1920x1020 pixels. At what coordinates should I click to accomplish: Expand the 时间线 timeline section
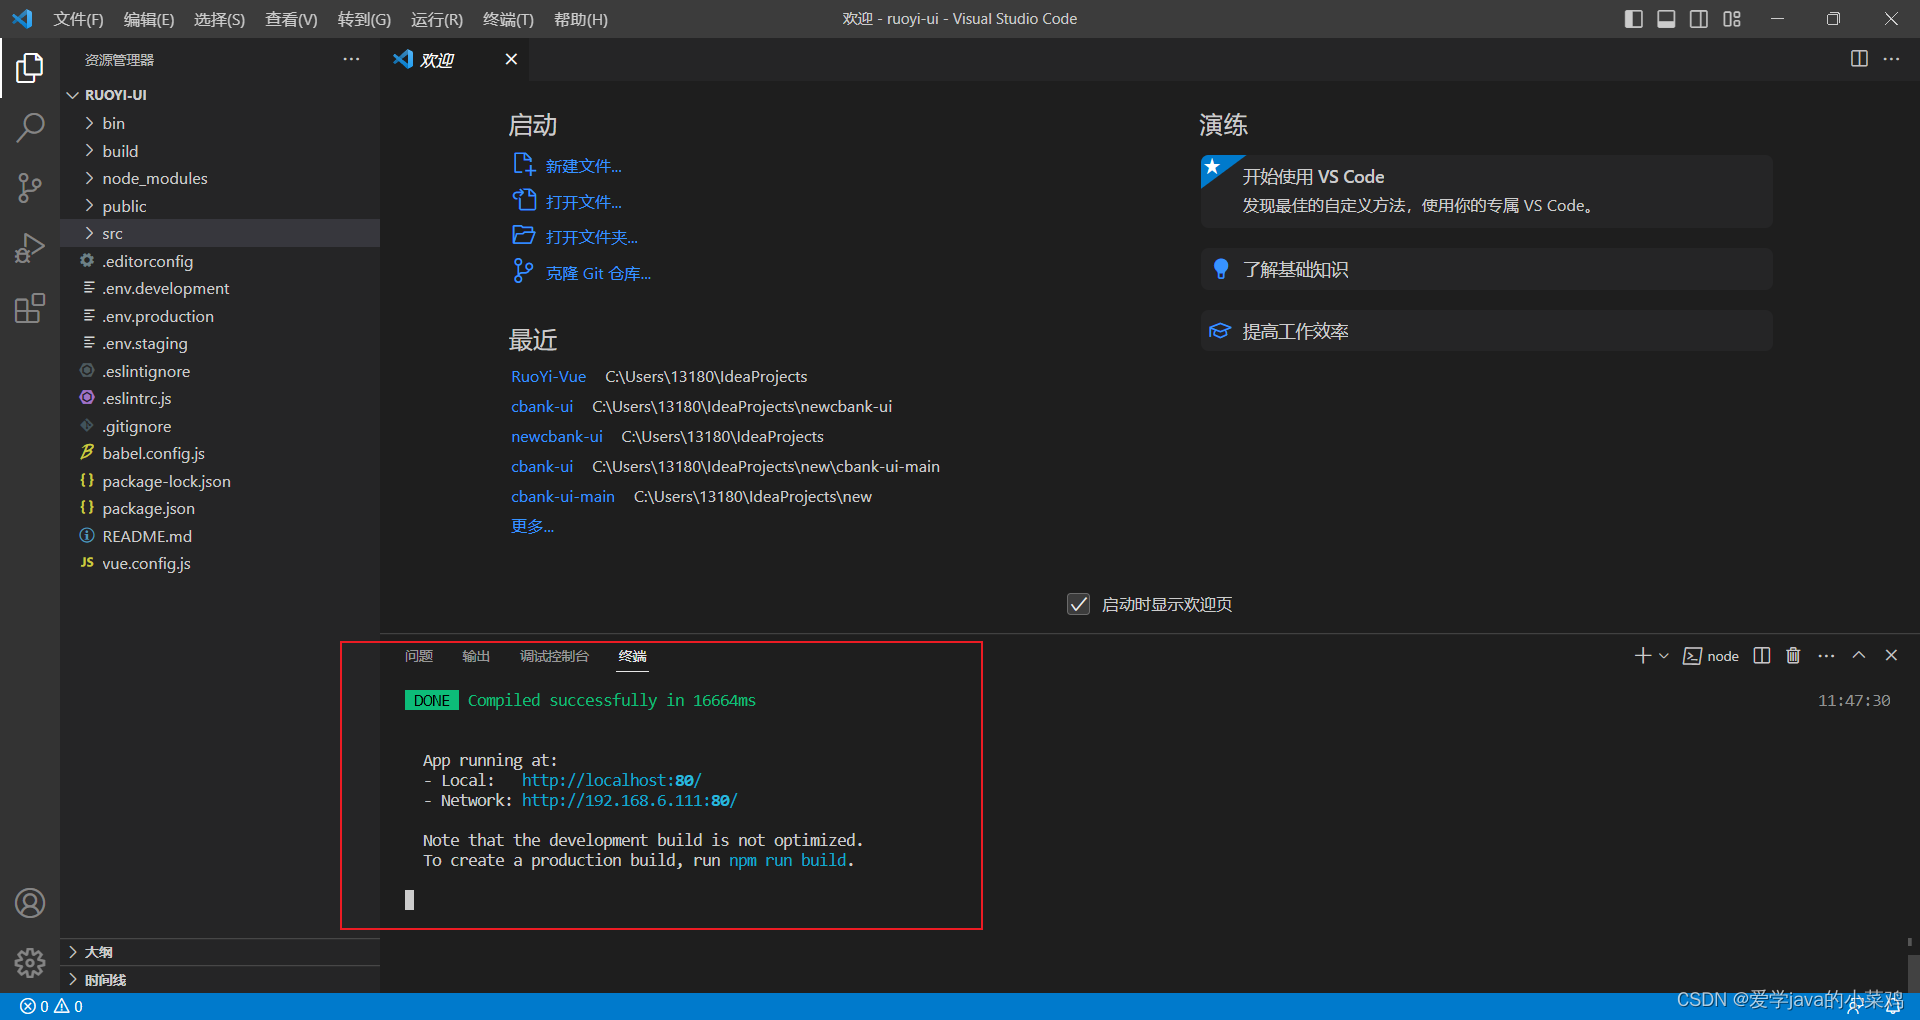click(220, 980)
